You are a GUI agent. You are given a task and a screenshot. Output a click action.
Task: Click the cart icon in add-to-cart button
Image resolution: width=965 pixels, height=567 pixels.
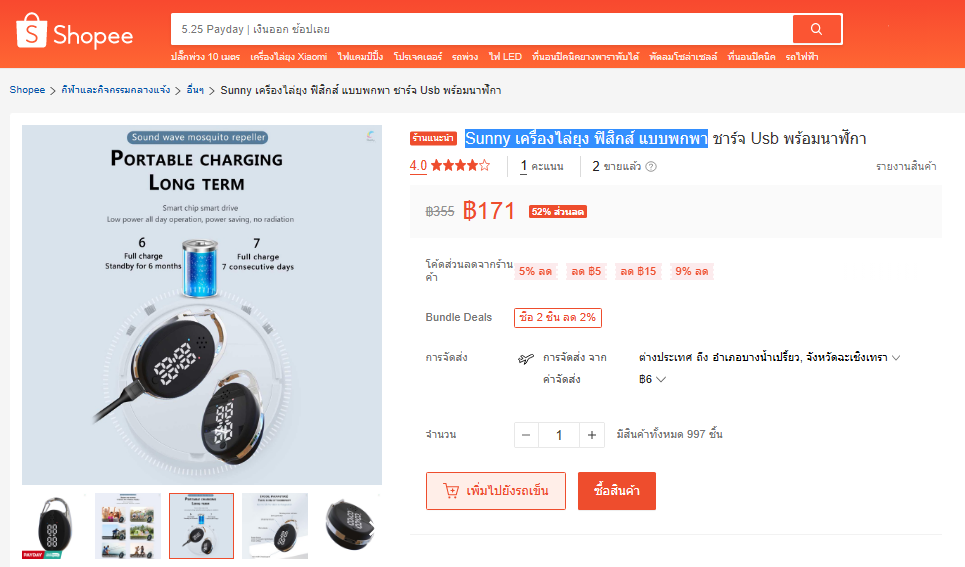coord(451,491)
